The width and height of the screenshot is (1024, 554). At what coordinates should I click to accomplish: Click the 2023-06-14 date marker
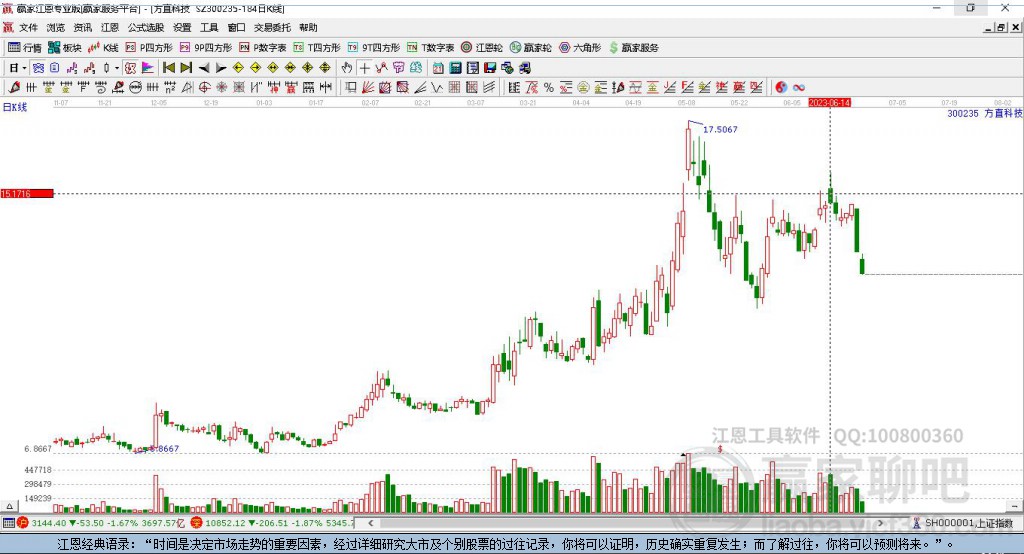coord(829,103)
